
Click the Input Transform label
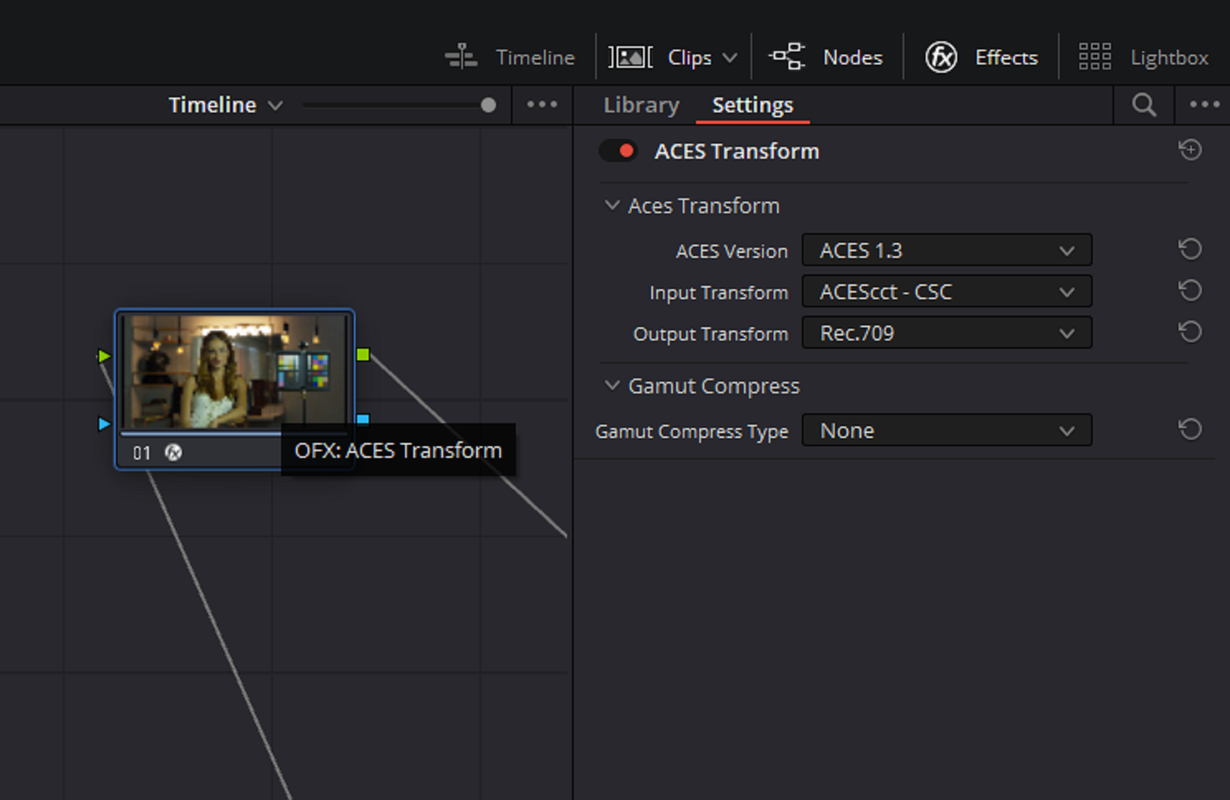(x=719, y=293)
